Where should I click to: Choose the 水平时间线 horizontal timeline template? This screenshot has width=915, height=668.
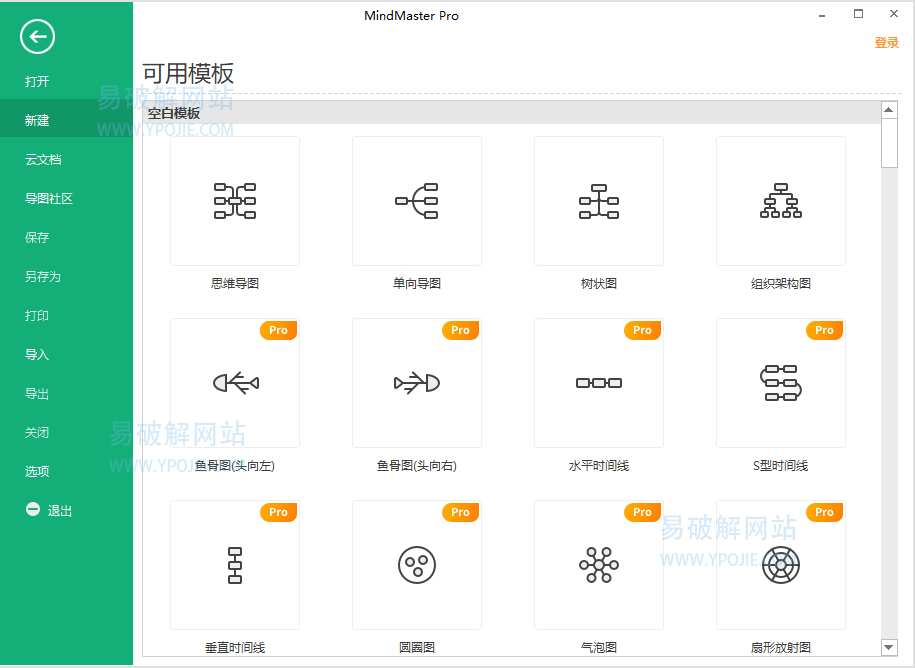(x=599, y=383)
